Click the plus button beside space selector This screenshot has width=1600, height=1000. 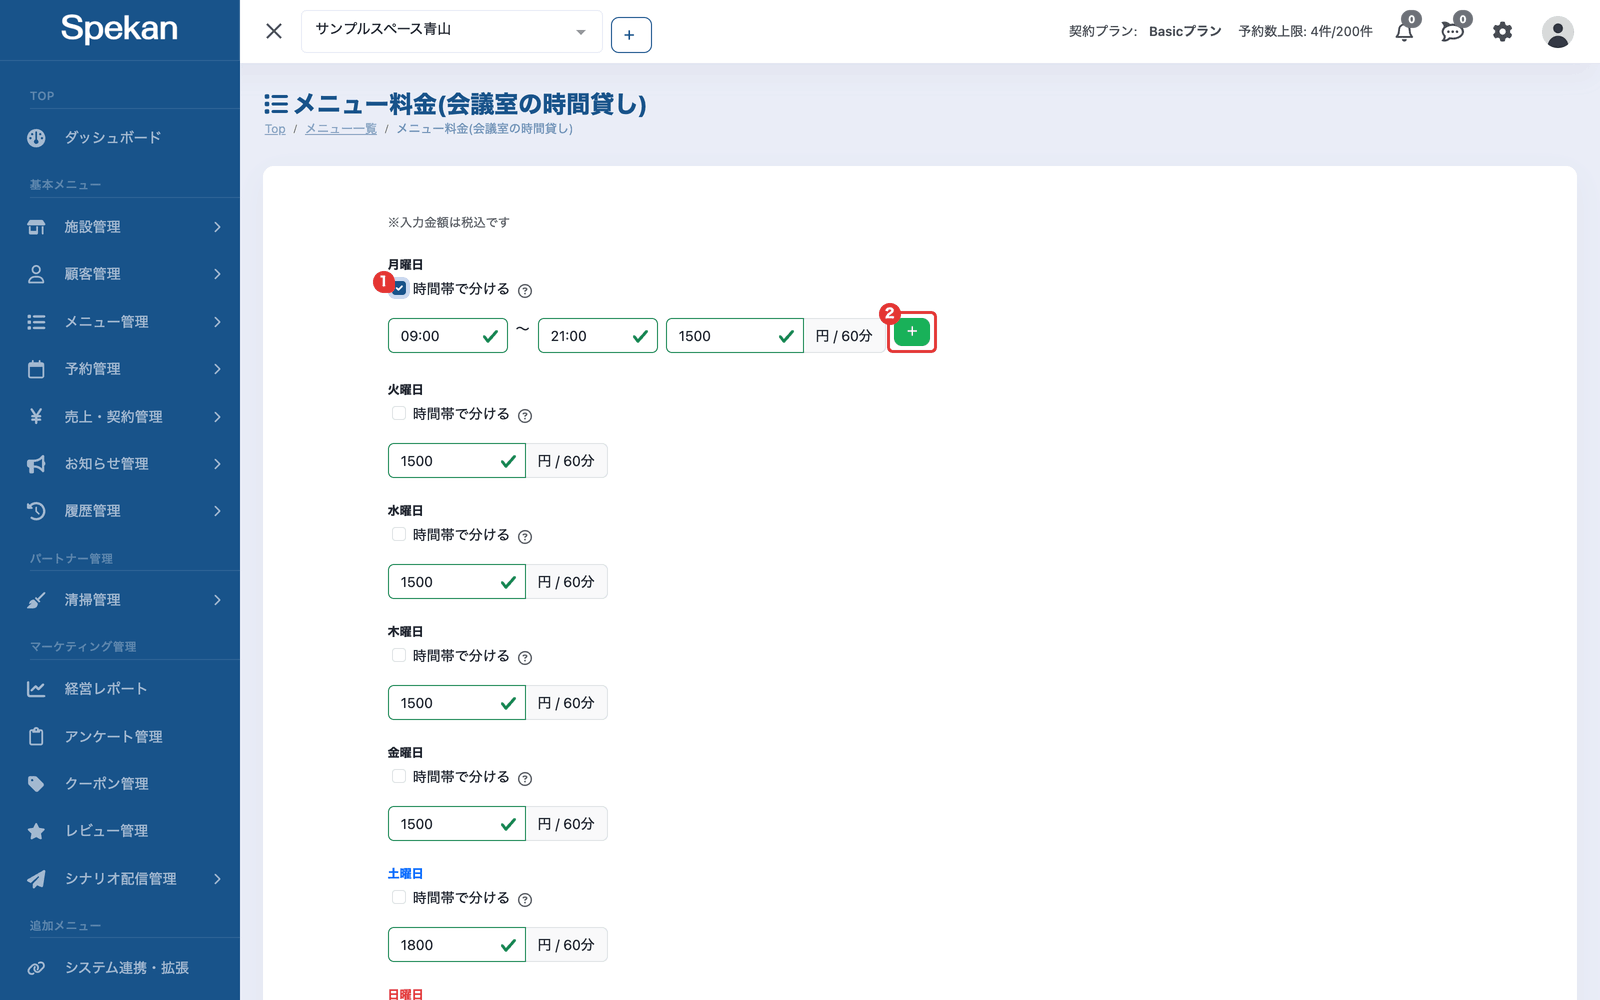coord(630,35)
